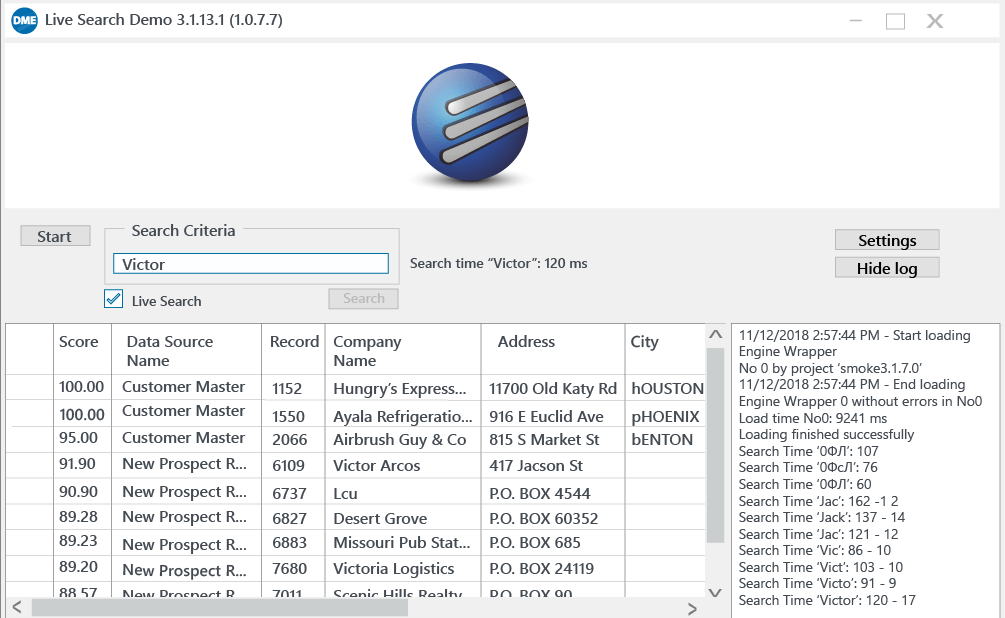Open the Settings dialog
1005x618 pixels.
[886, 240]
